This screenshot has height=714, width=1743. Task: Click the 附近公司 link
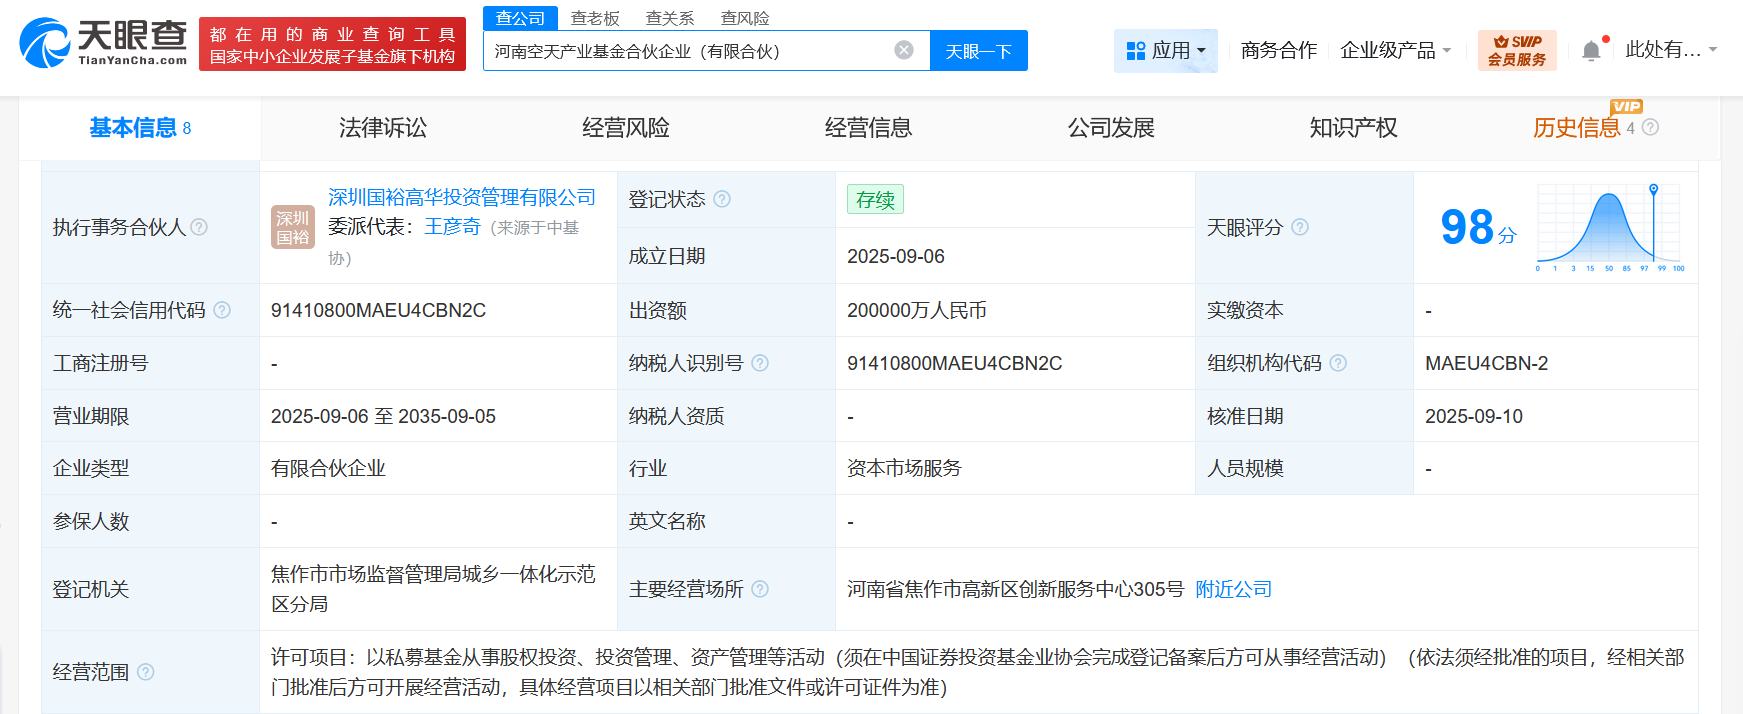pos(1234,589)
